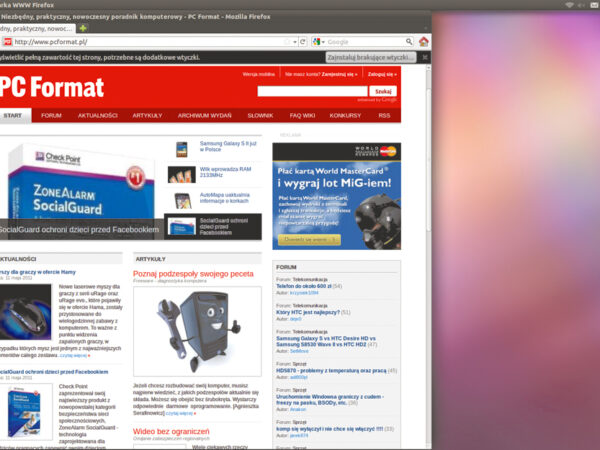Click the network wifi indicator icon
Image resolution: width=600 pixels, height=450 pixels.
point(569,6)
